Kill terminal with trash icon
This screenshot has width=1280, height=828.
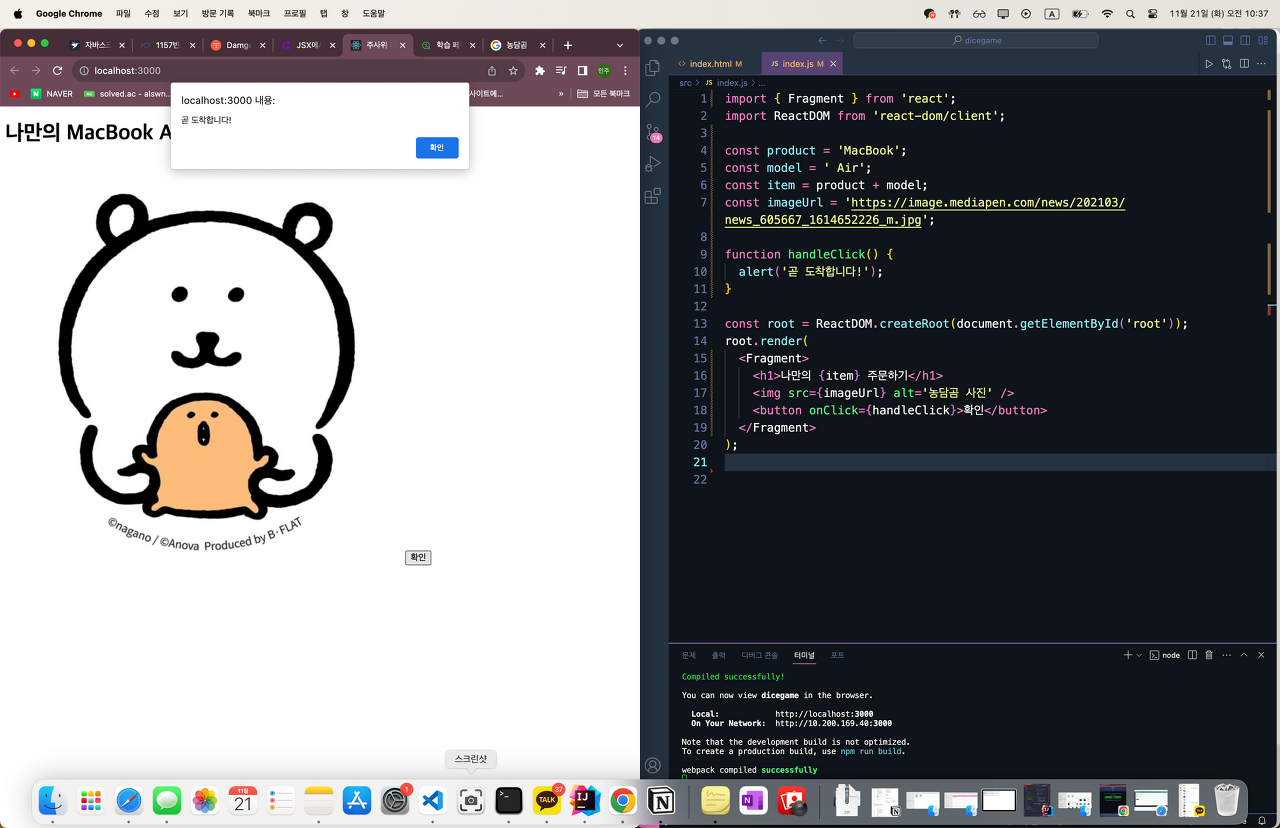click(x=1209, y=655)
